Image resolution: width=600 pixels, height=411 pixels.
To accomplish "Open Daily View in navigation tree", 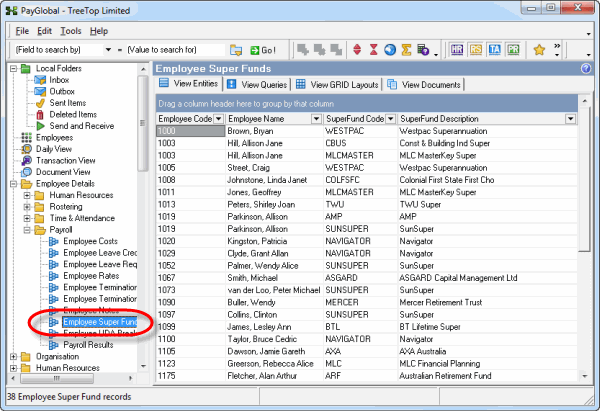I will point(56,149).
